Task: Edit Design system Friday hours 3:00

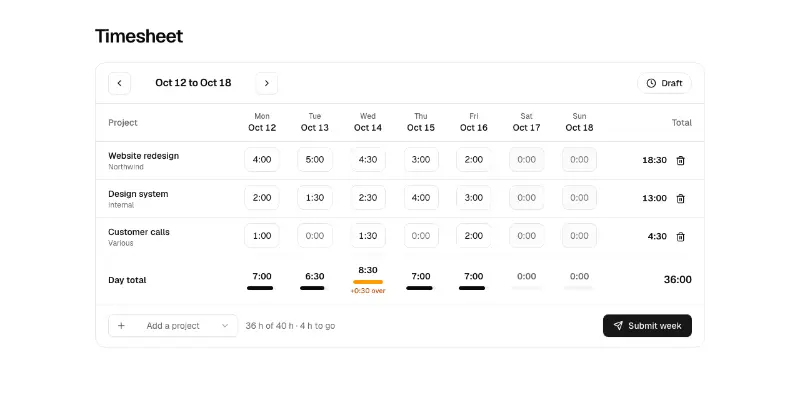Action: (473, 197)
